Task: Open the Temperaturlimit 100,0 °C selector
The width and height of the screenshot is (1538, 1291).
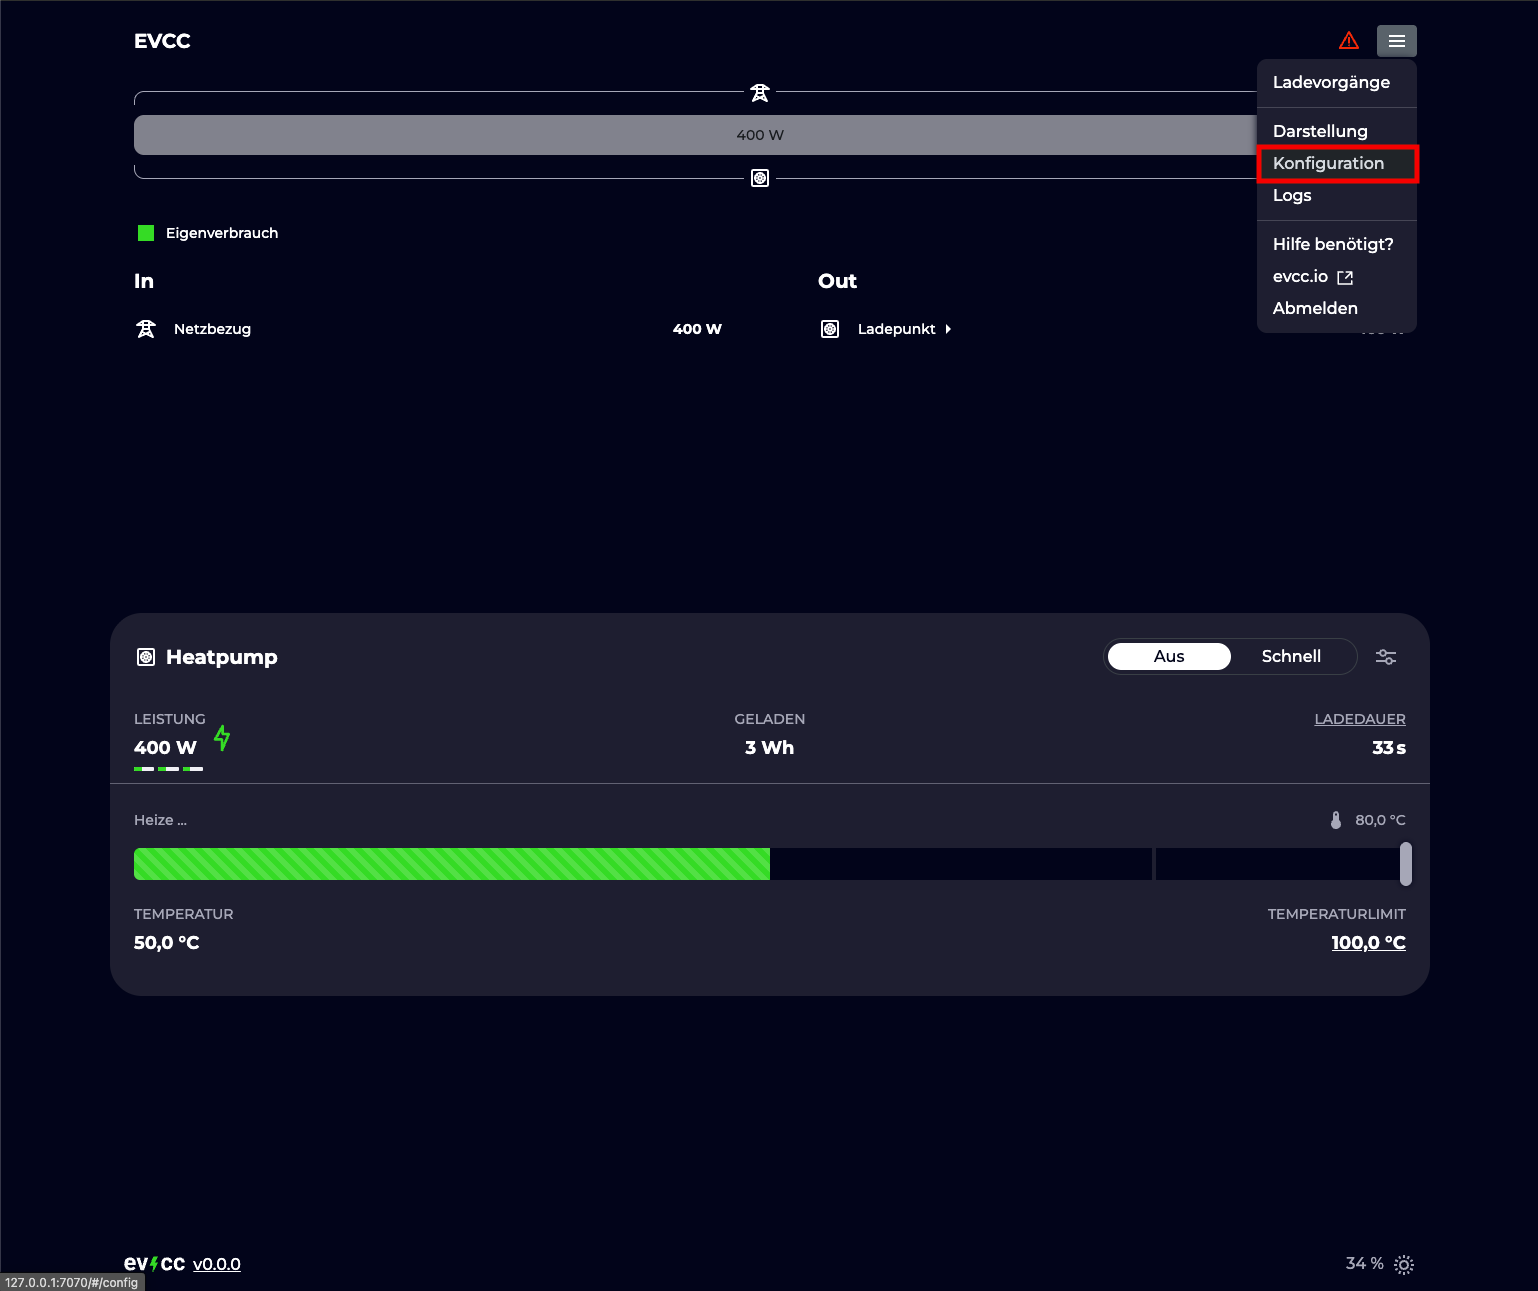Action: [1367, 943]
